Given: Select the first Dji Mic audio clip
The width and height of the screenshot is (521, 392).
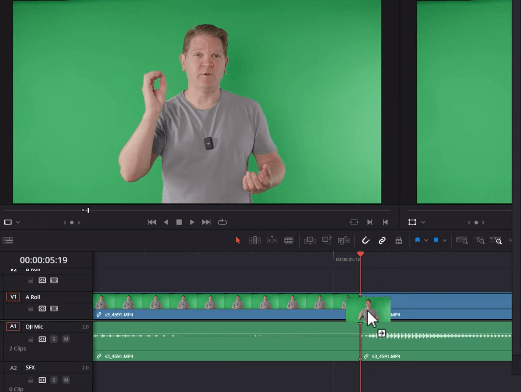Looking at the screenshot, I should [226, 341].
